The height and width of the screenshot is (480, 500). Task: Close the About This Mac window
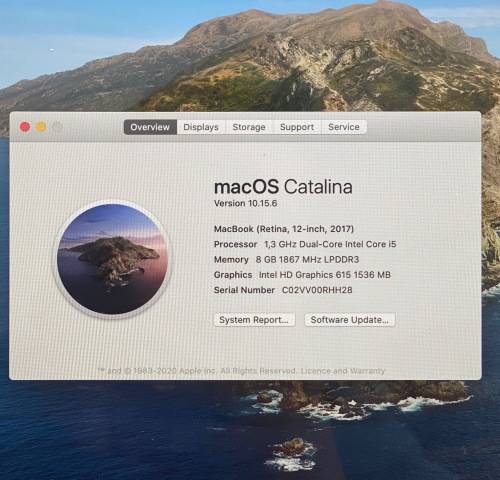click(25, 127)
